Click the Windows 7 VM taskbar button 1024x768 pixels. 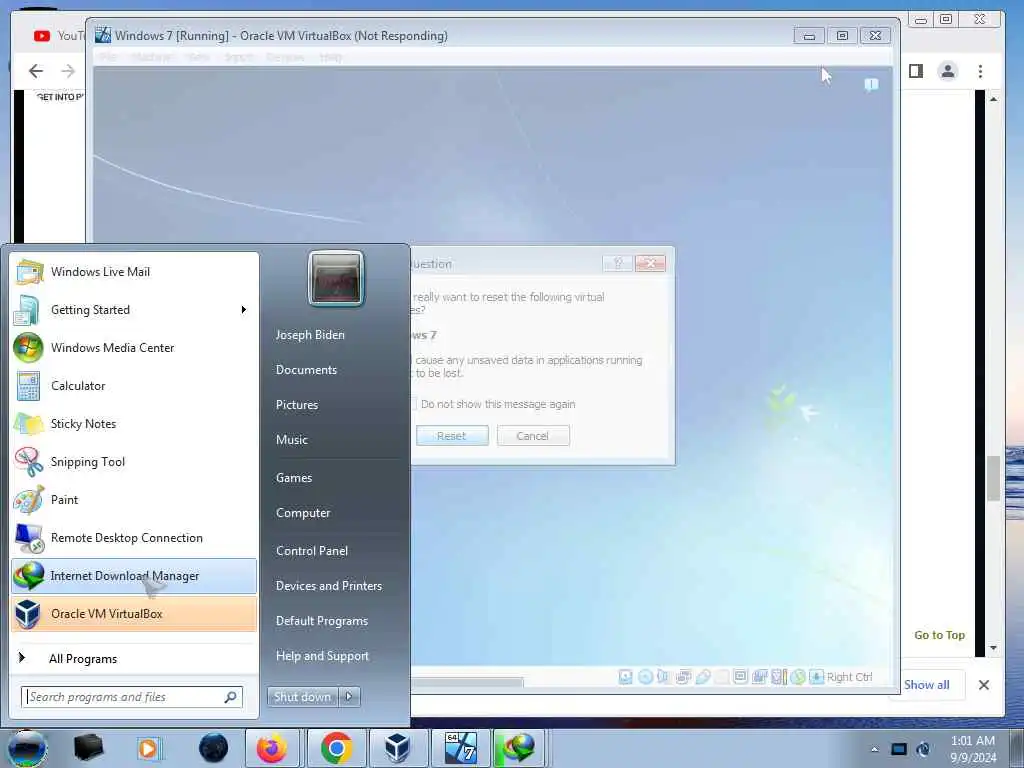460,748
